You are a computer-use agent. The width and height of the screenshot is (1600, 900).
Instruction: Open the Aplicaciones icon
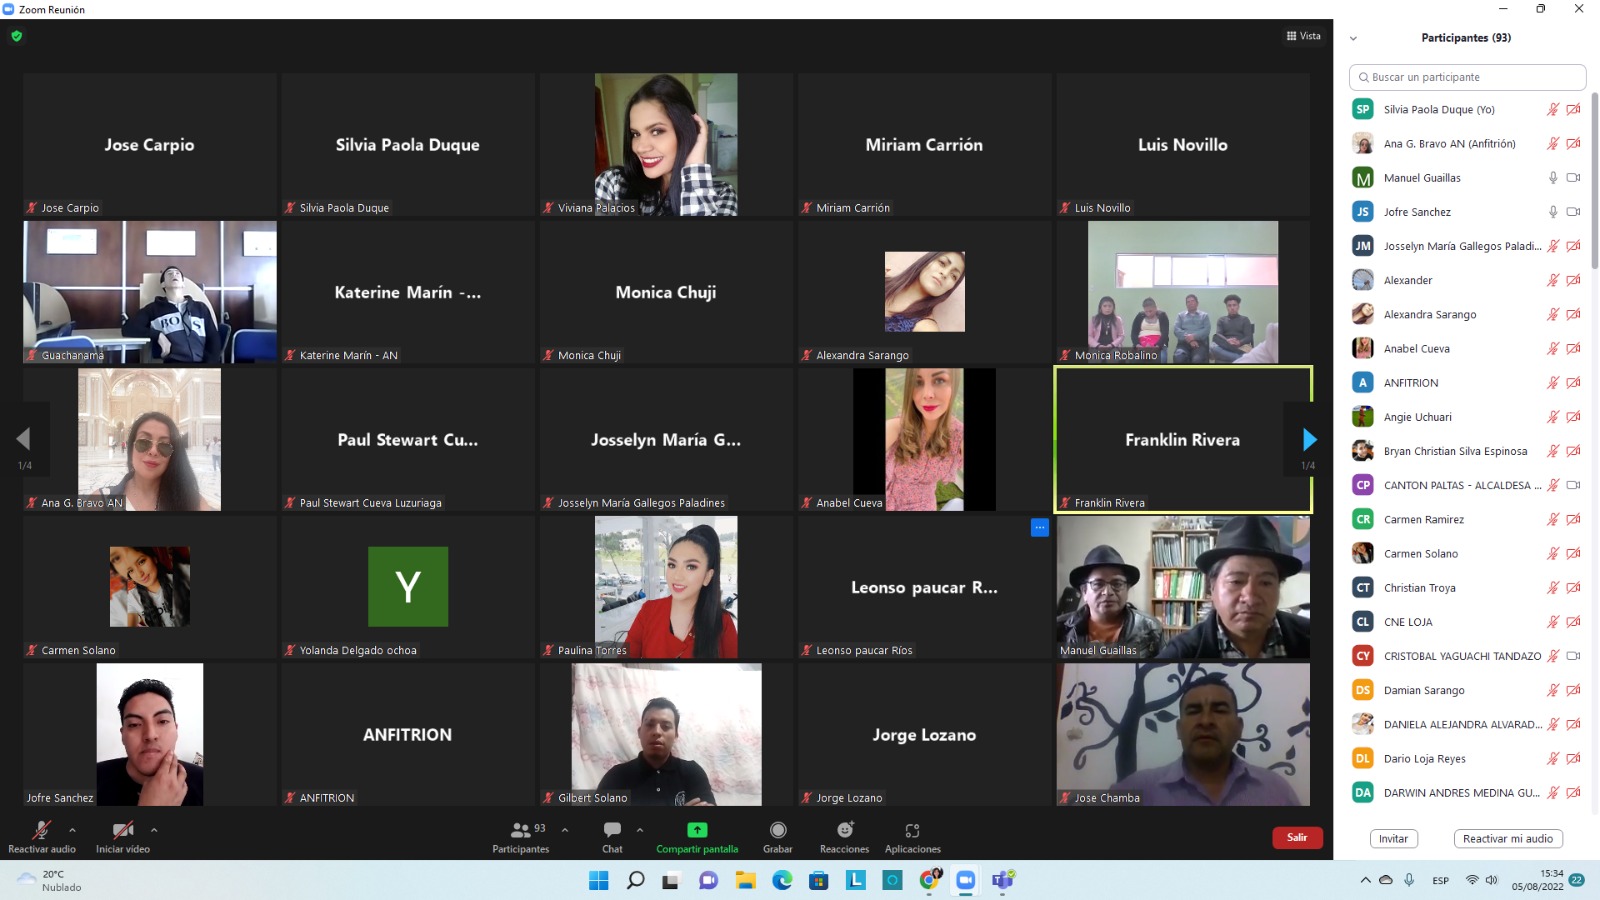[x=912, y=830]
